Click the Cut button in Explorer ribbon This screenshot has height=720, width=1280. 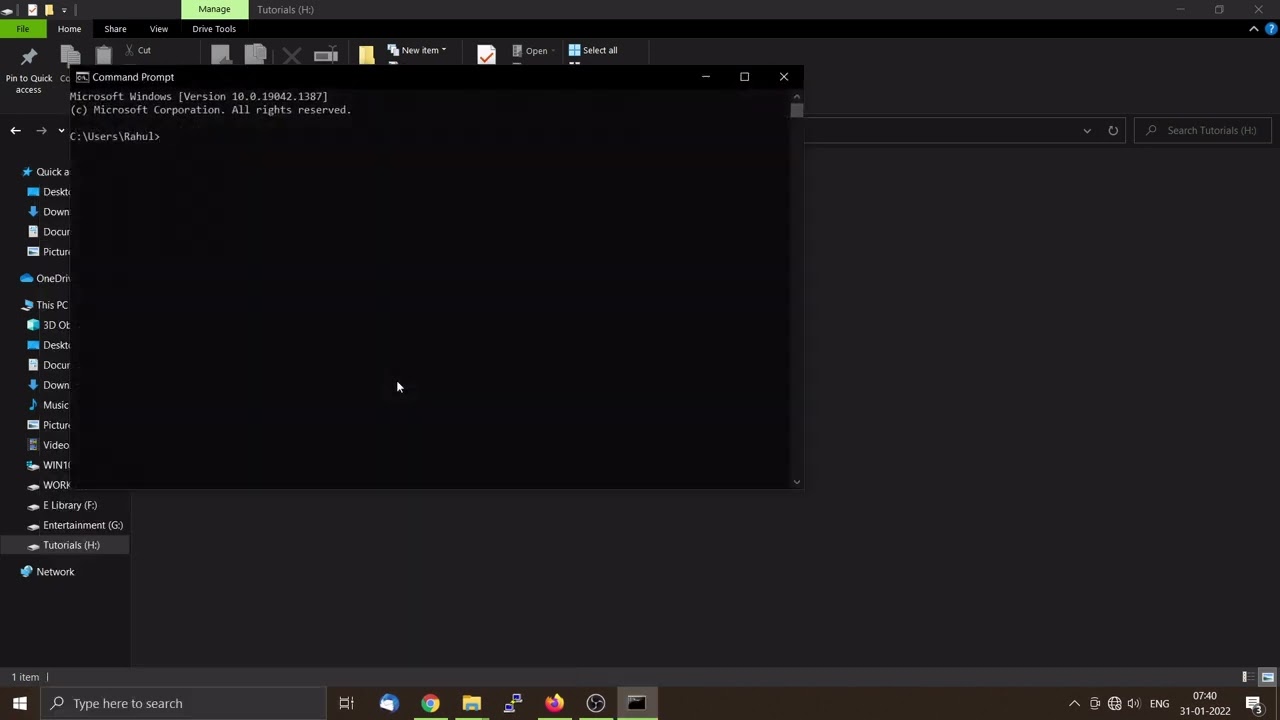[x=138, y=50]
